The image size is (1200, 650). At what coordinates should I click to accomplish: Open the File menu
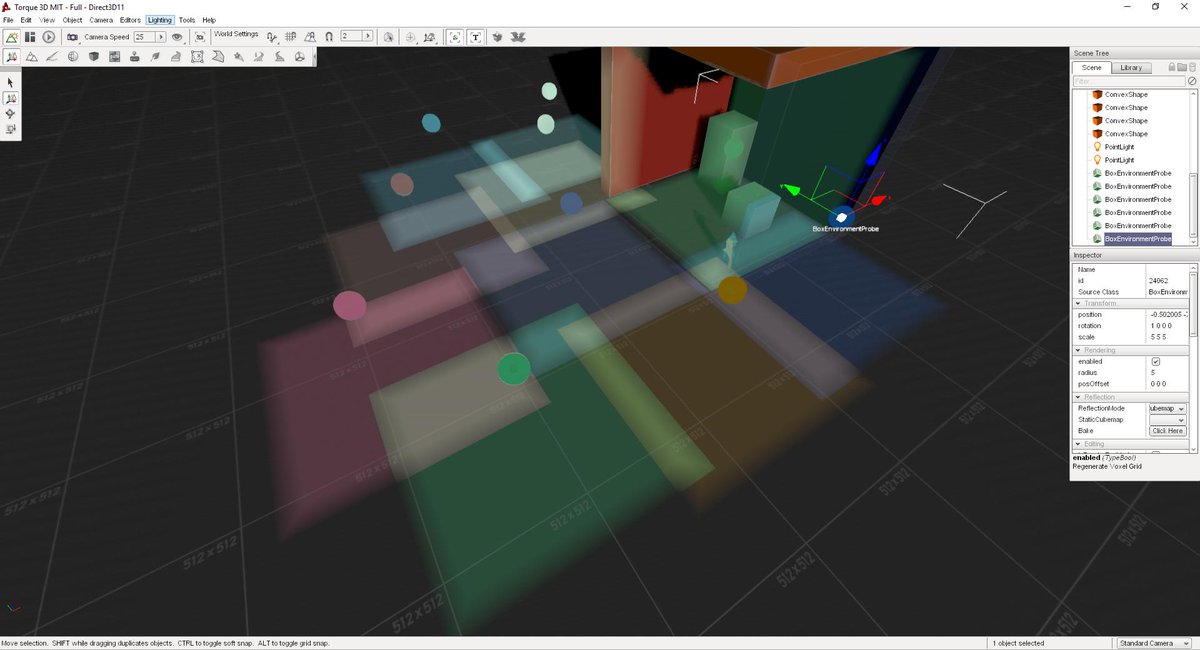click(8, 20)
